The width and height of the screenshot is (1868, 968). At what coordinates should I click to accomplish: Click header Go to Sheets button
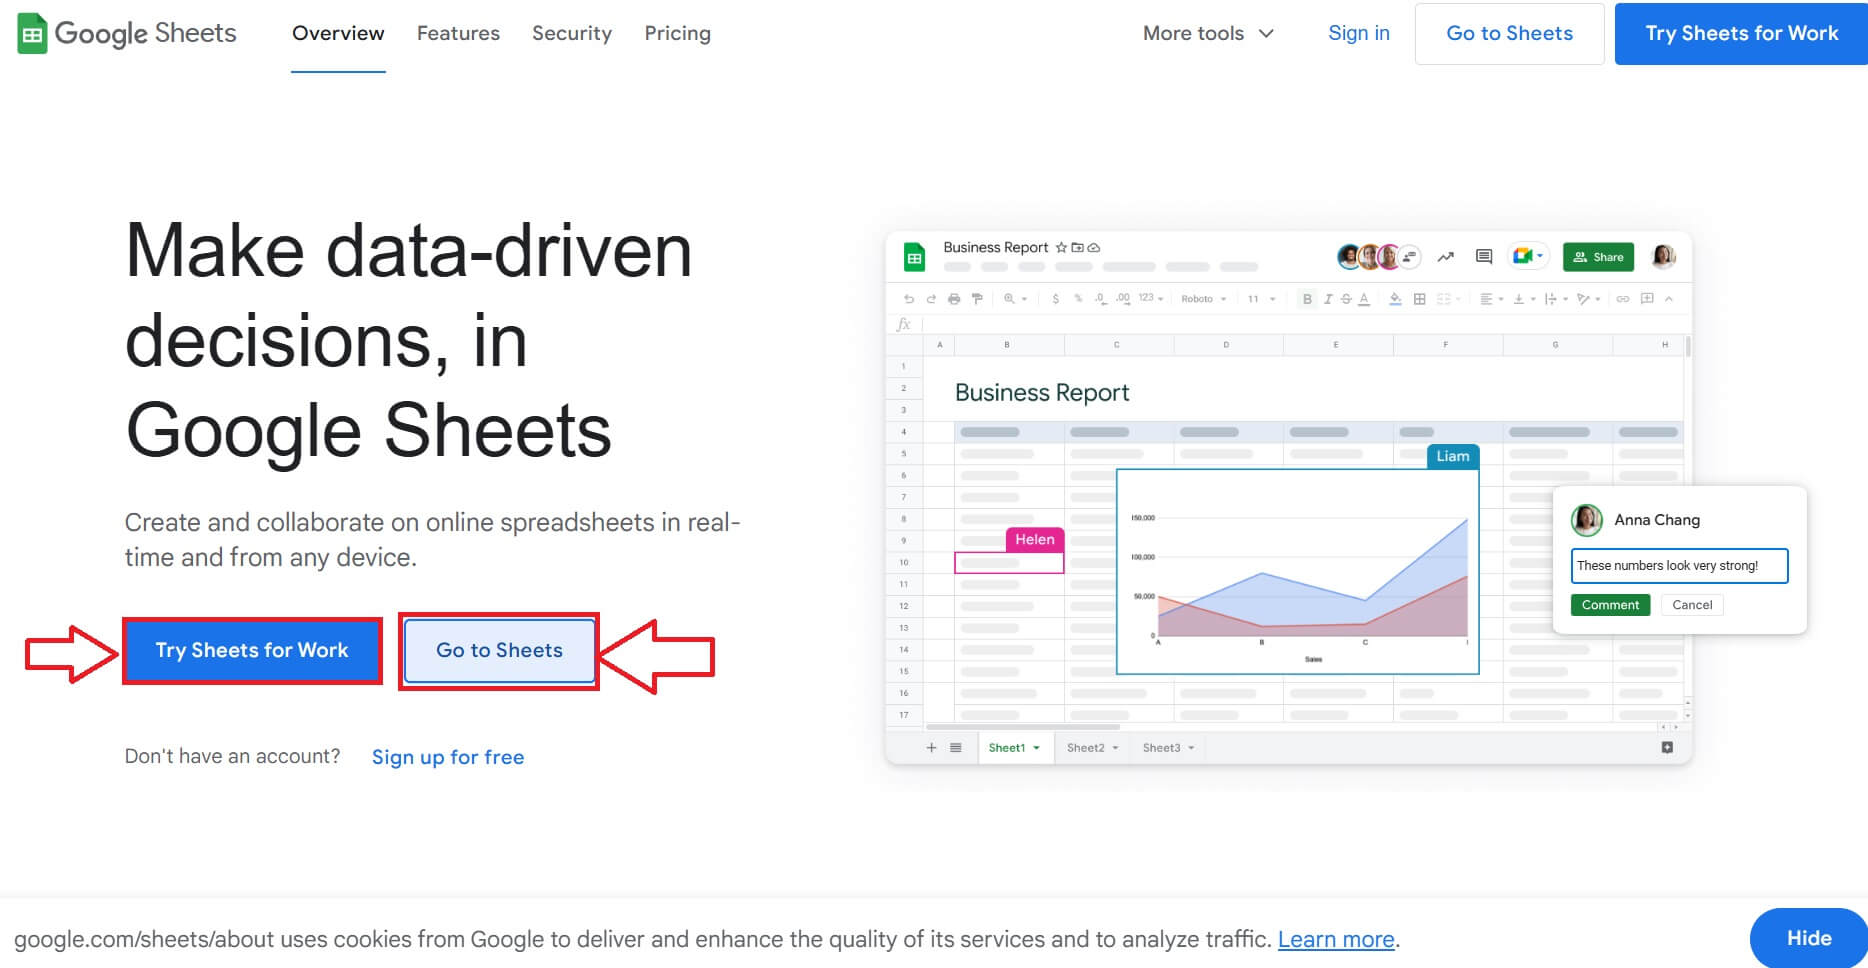coord(1509,33)
